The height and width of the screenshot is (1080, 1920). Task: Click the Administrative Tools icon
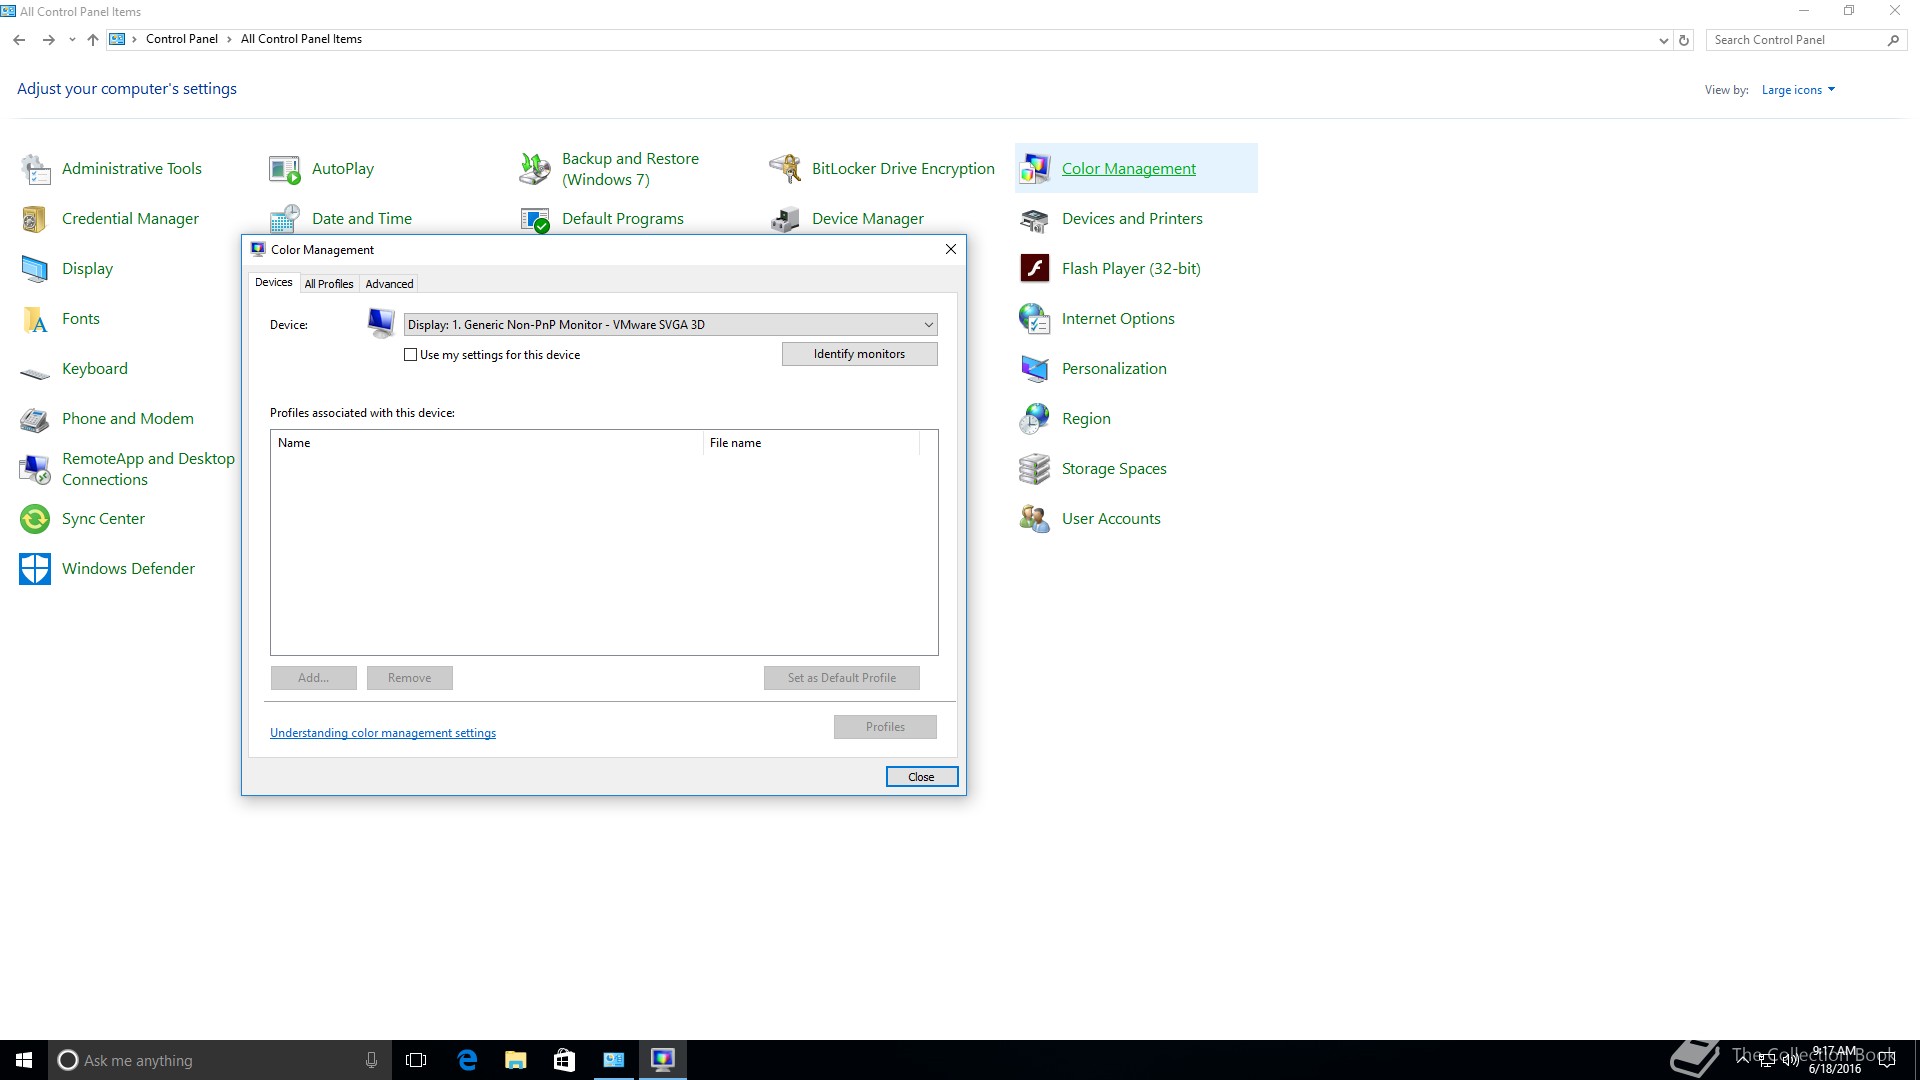coord(35,169)
